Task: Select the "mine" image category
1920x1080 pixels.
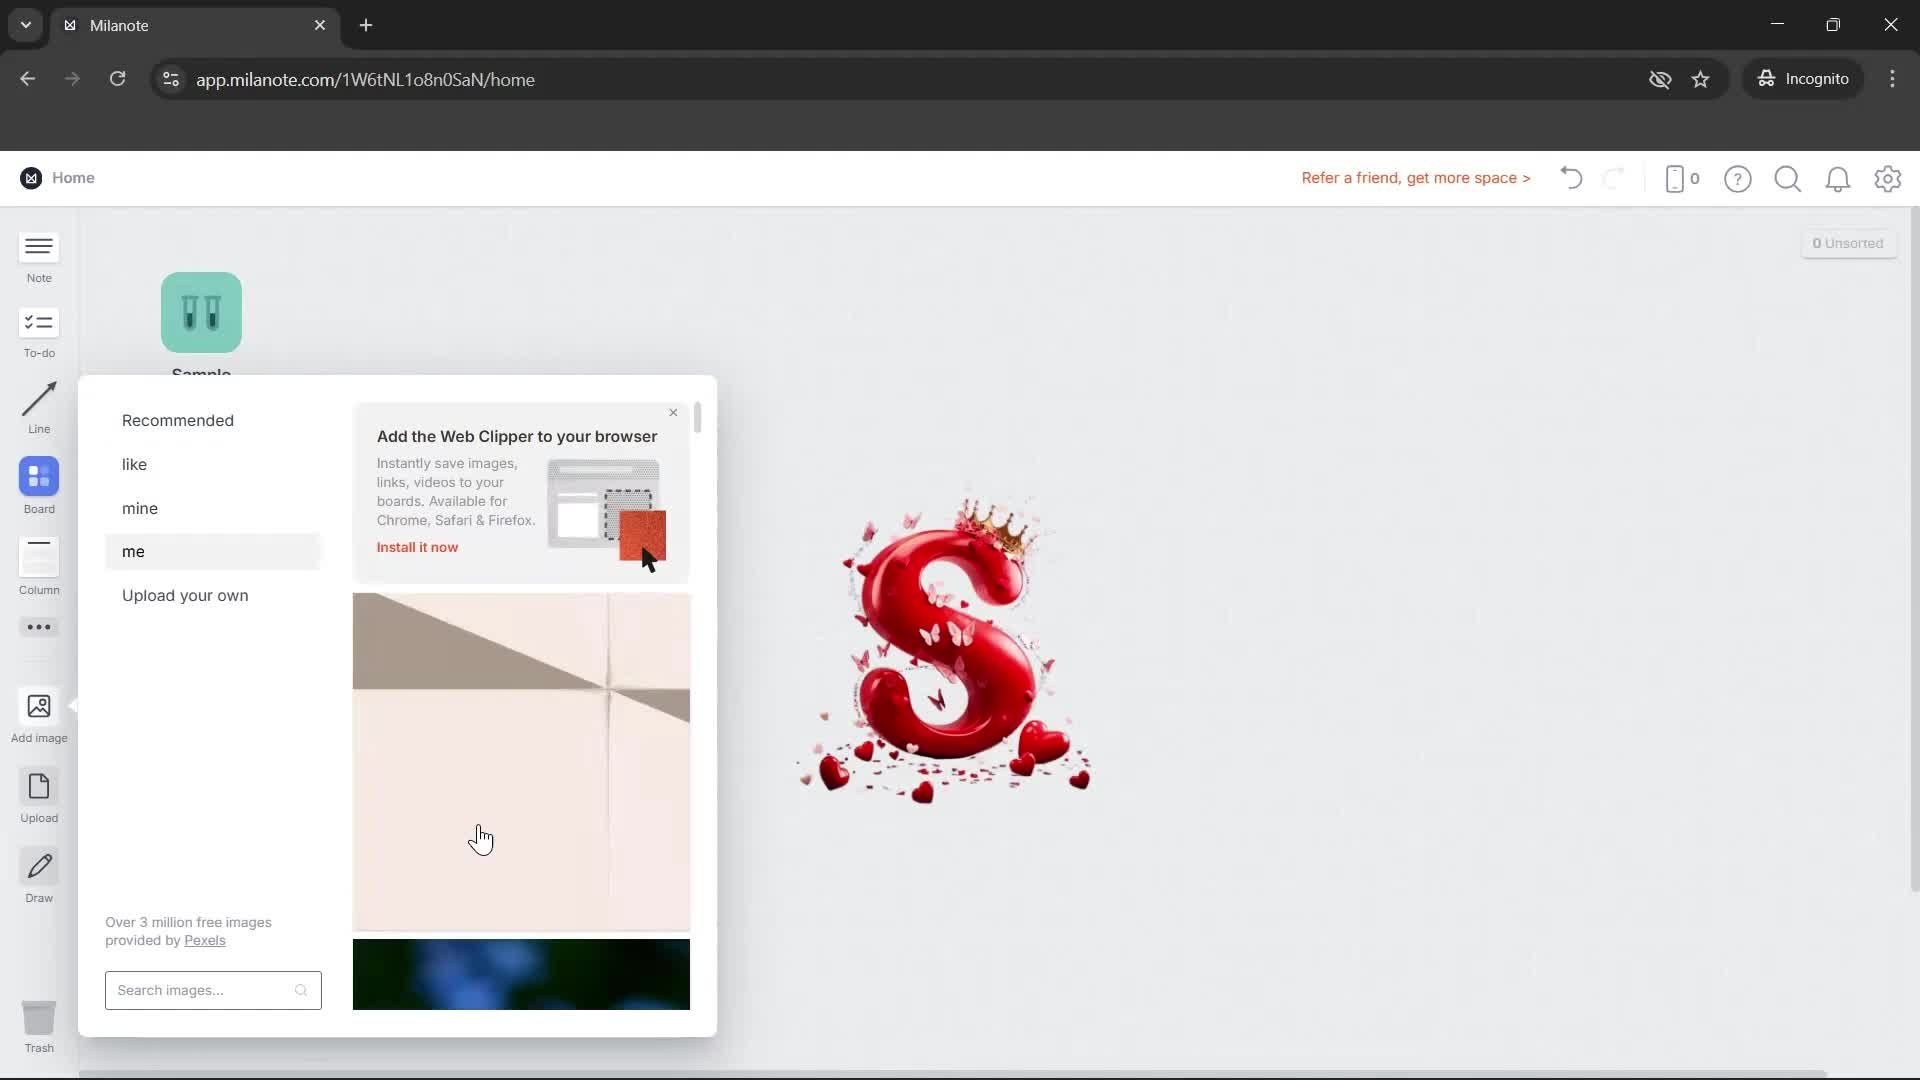Action: [x=139, y=508]
